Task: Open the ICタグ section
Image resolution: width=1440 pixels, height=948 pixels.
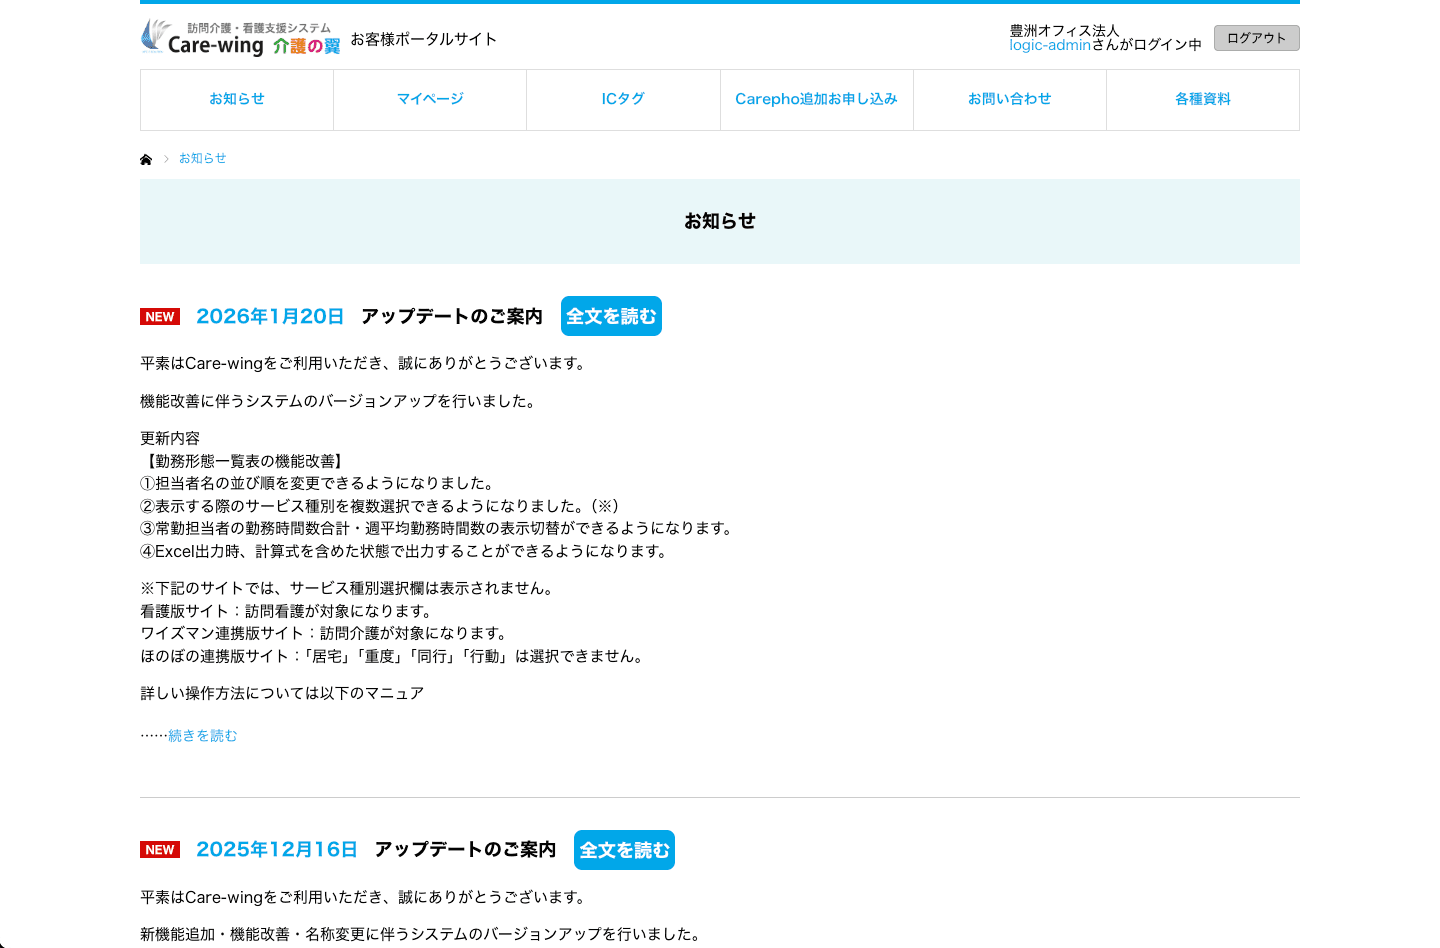Action: click(622, 99)
